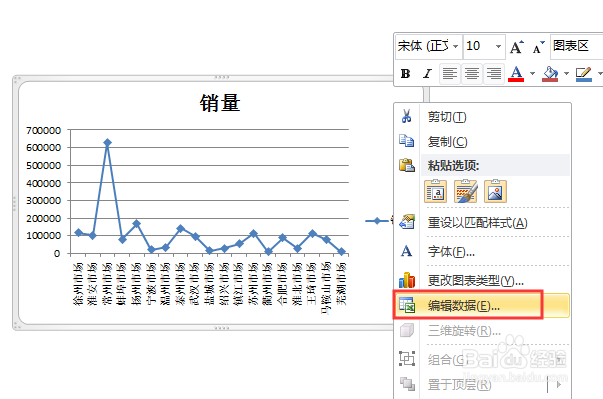Click the Font letter A icon
Viewport: 603px width, 399px height.
406,251
